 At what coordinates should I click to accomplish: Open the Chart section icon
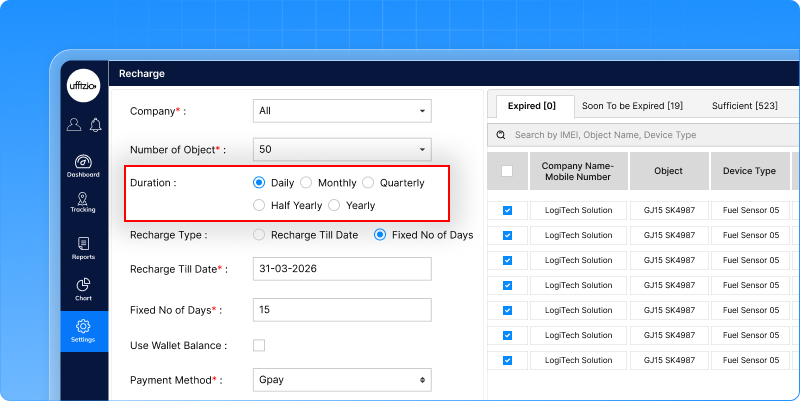coord(83,289)
